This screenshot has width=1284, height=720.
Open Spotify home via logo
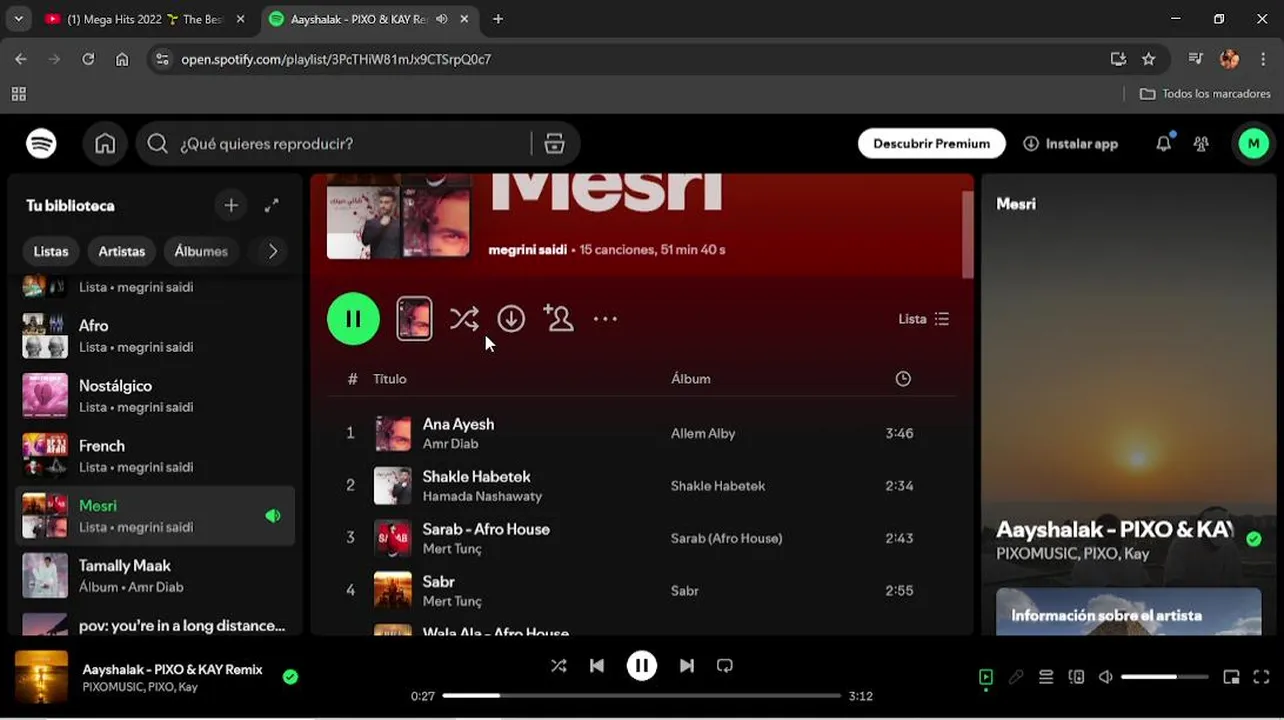41,144
